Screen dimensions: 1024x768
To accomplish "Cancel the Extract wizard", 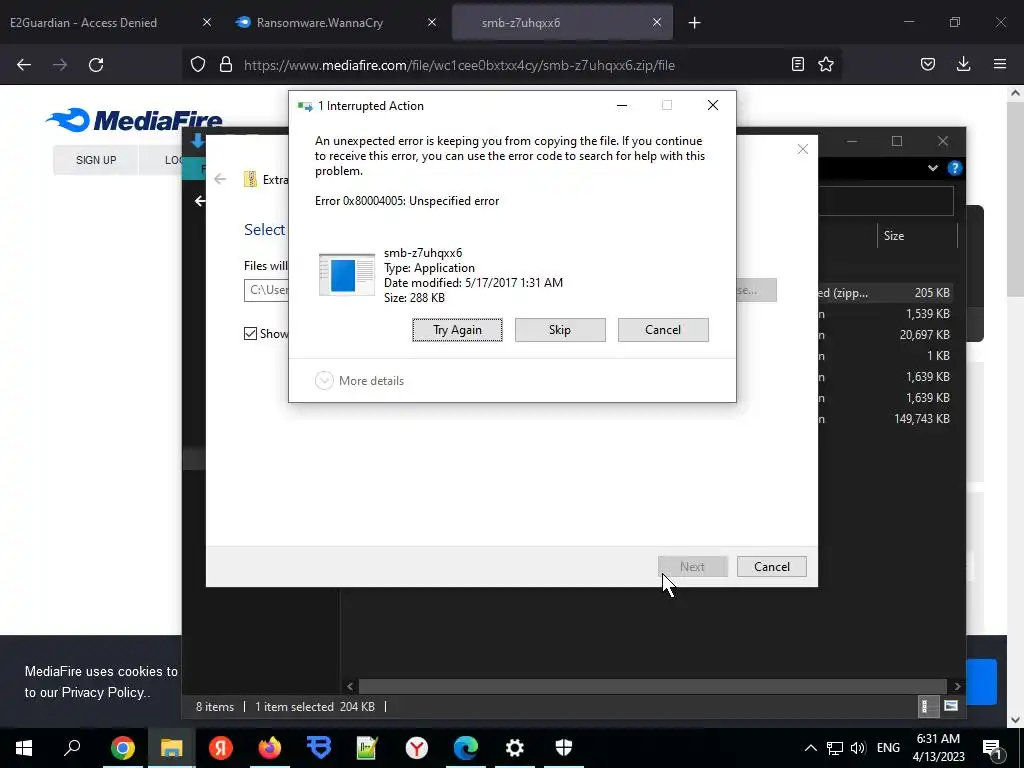I will tap(772, 567).
